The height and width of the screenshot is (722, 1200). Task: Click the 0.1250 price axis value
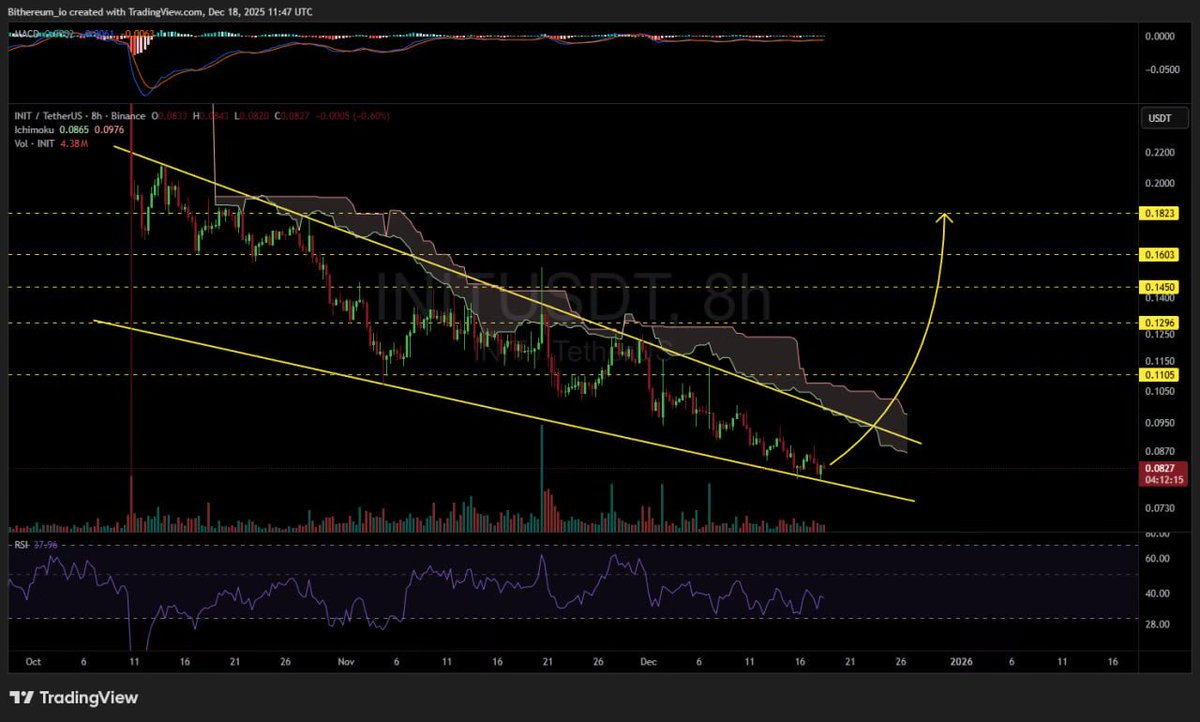1159,335
